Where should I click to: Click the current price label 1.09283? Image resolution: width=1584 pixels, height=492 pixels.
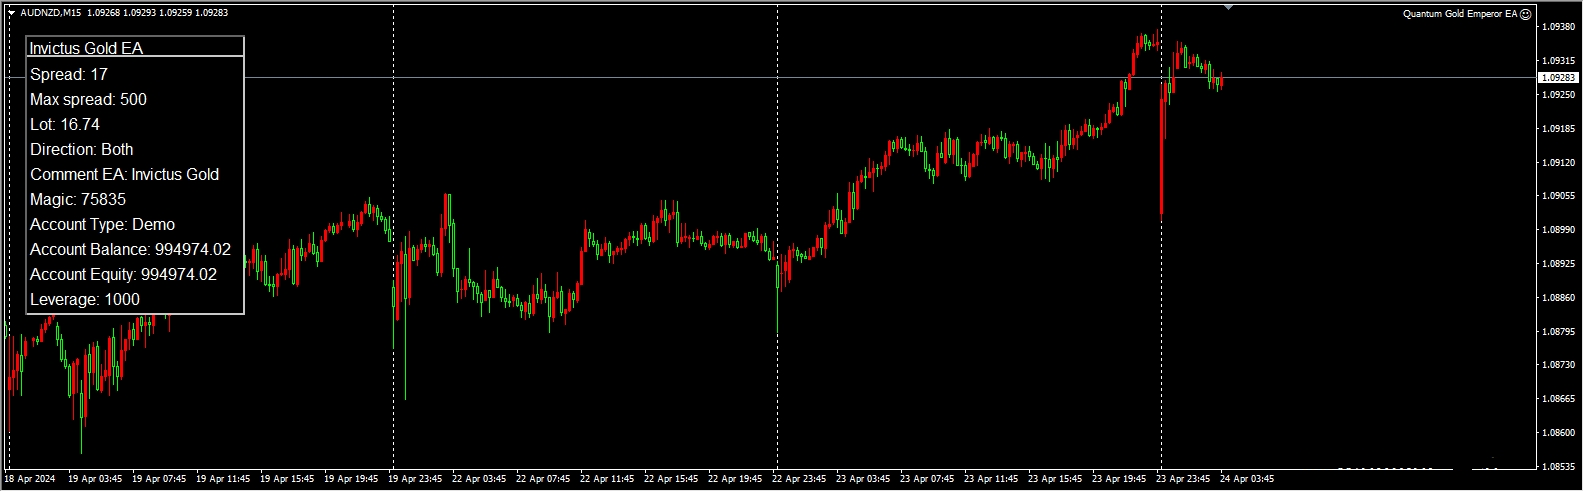(x=1557, y=78)
